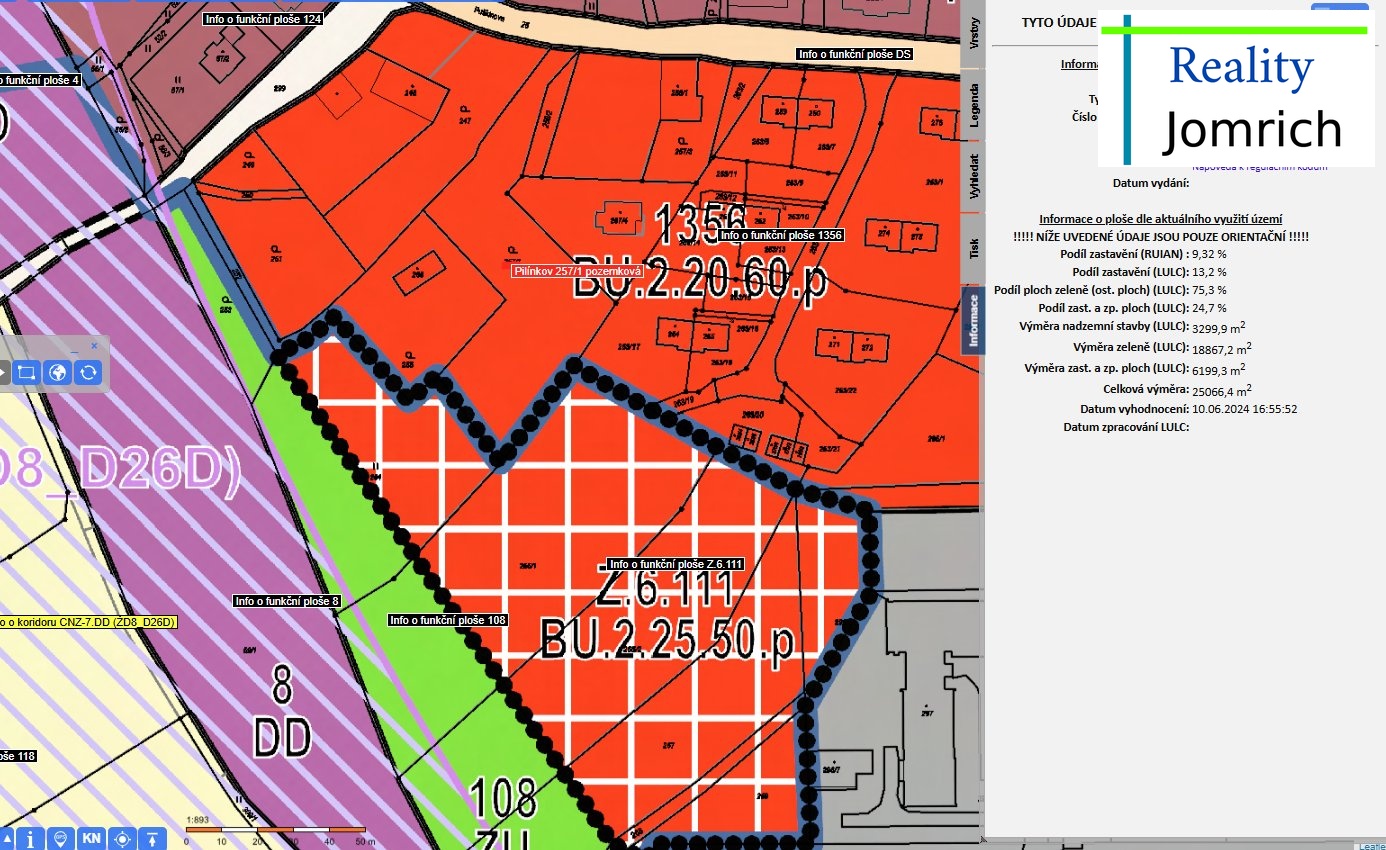Select the Informace side tab
The width and height of the screenshot is (1386, 850).
(x=974, y=320)
